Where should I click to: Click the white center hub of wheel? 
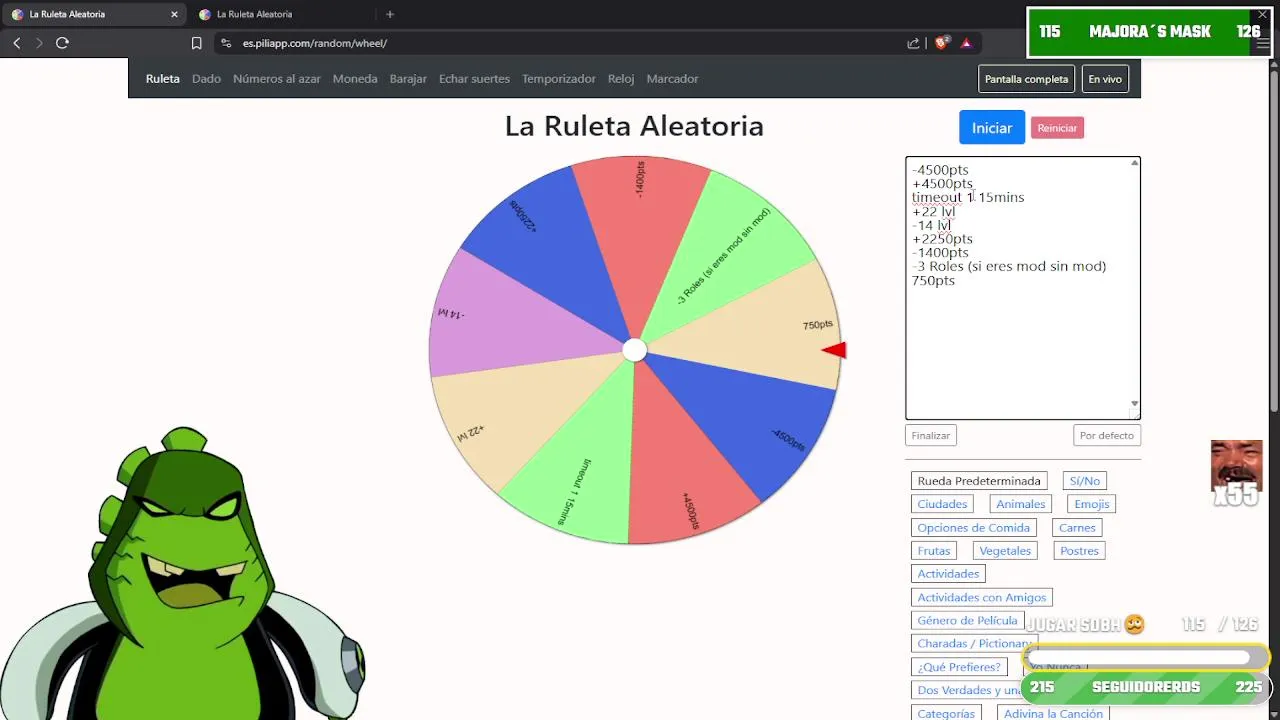pyautogui.click(x=635, y=350)
